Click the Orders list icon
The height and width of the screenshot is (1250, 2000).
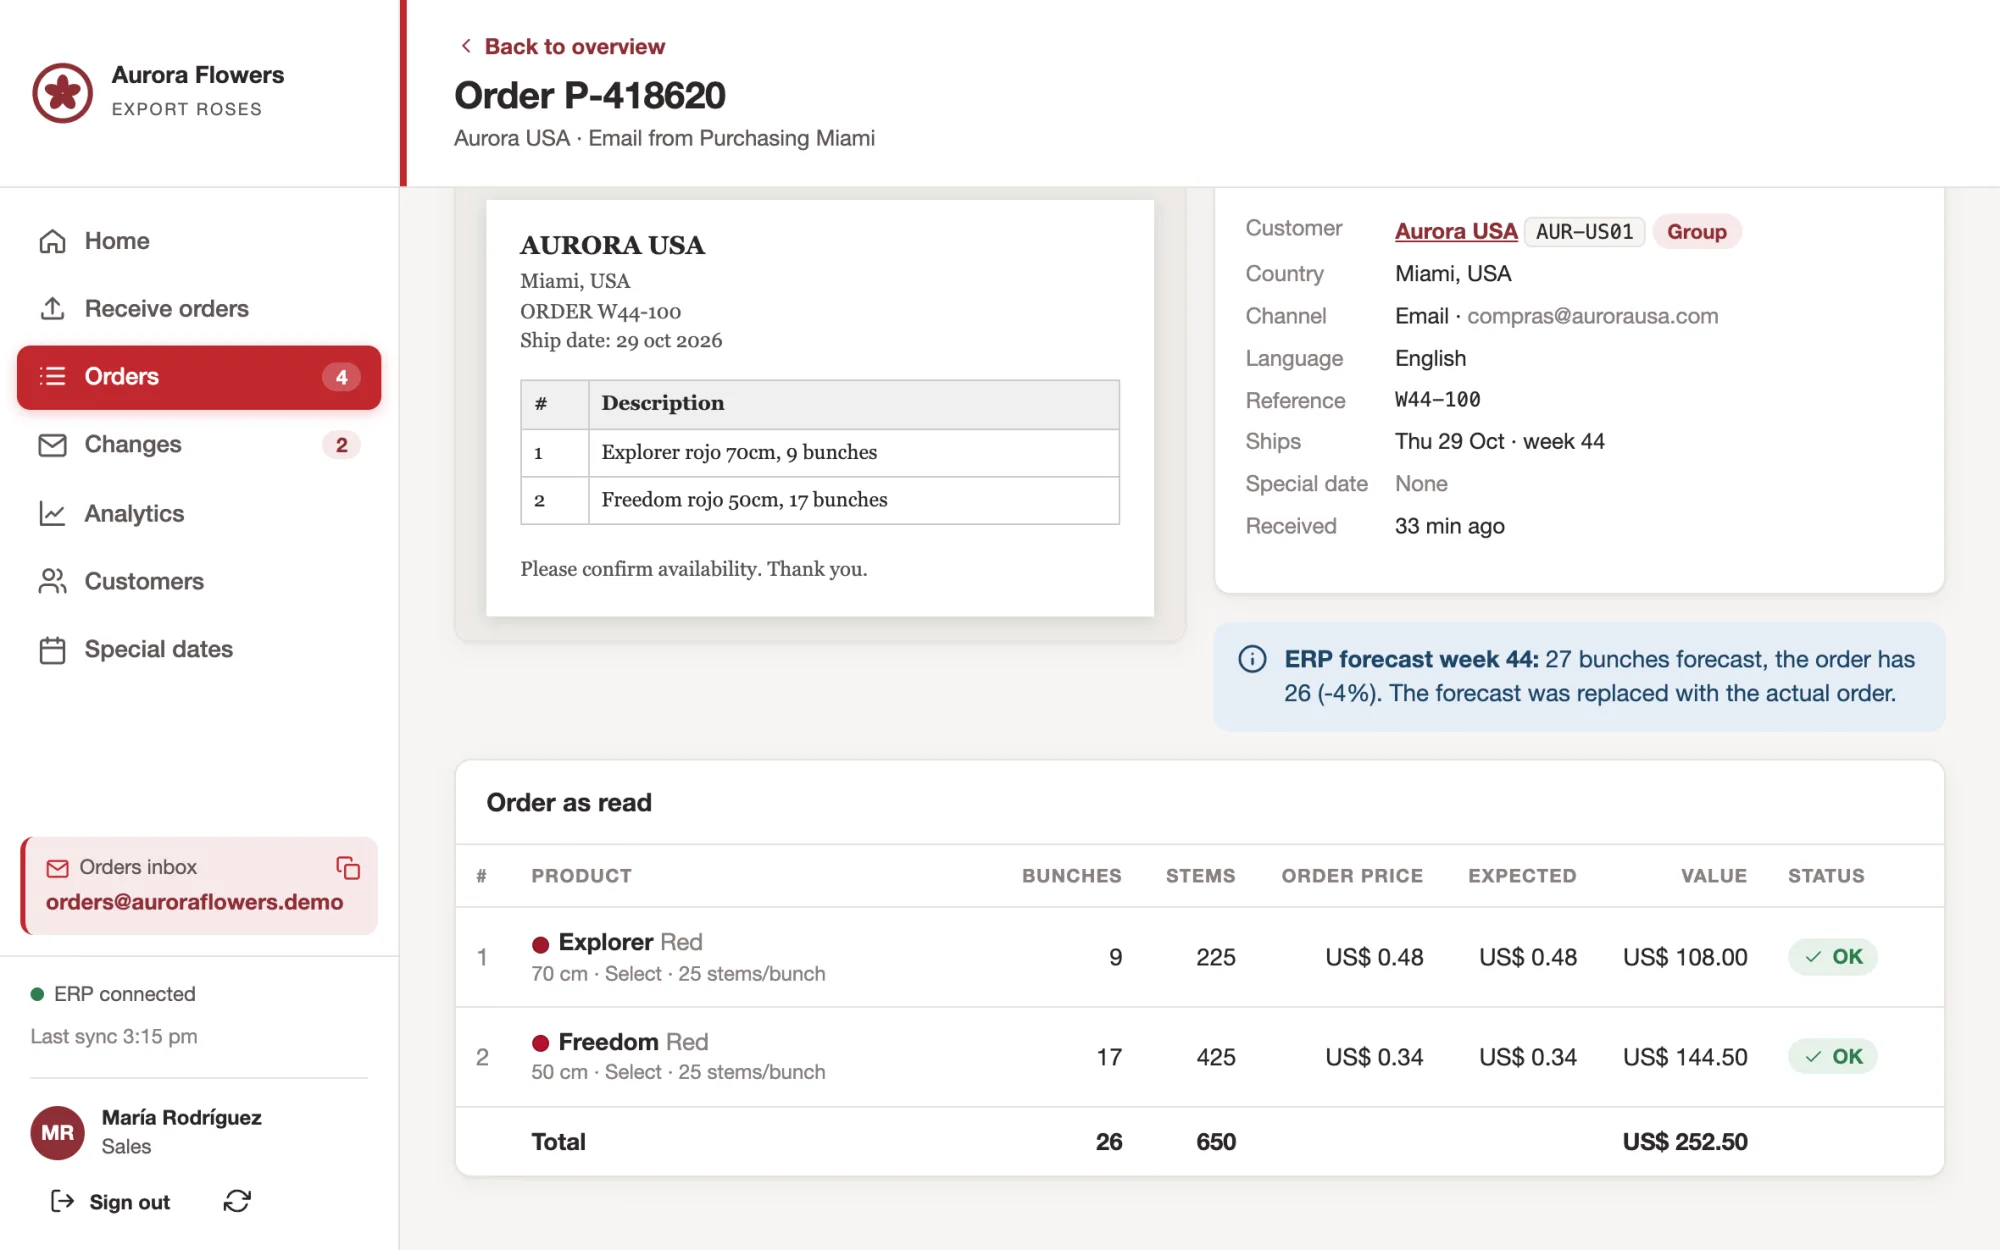pos(52,376)
